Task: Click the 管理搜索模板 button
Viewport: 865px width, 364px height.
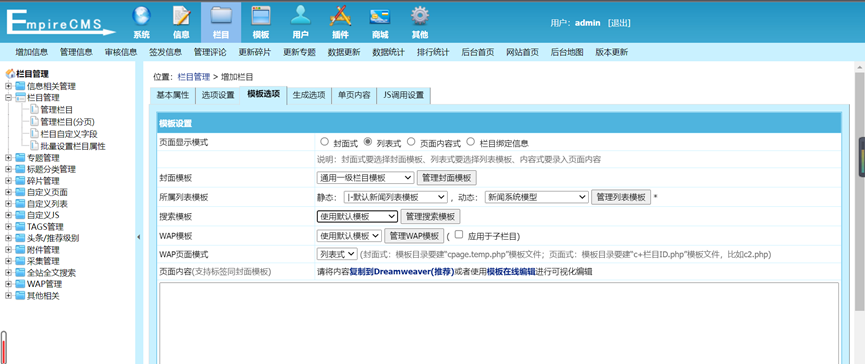Action: coord(430,216)
